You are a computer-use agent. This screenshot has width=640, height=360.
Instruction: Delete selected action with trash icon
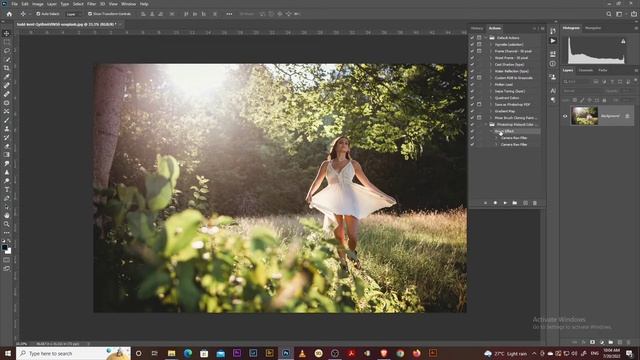click(535, 203)
